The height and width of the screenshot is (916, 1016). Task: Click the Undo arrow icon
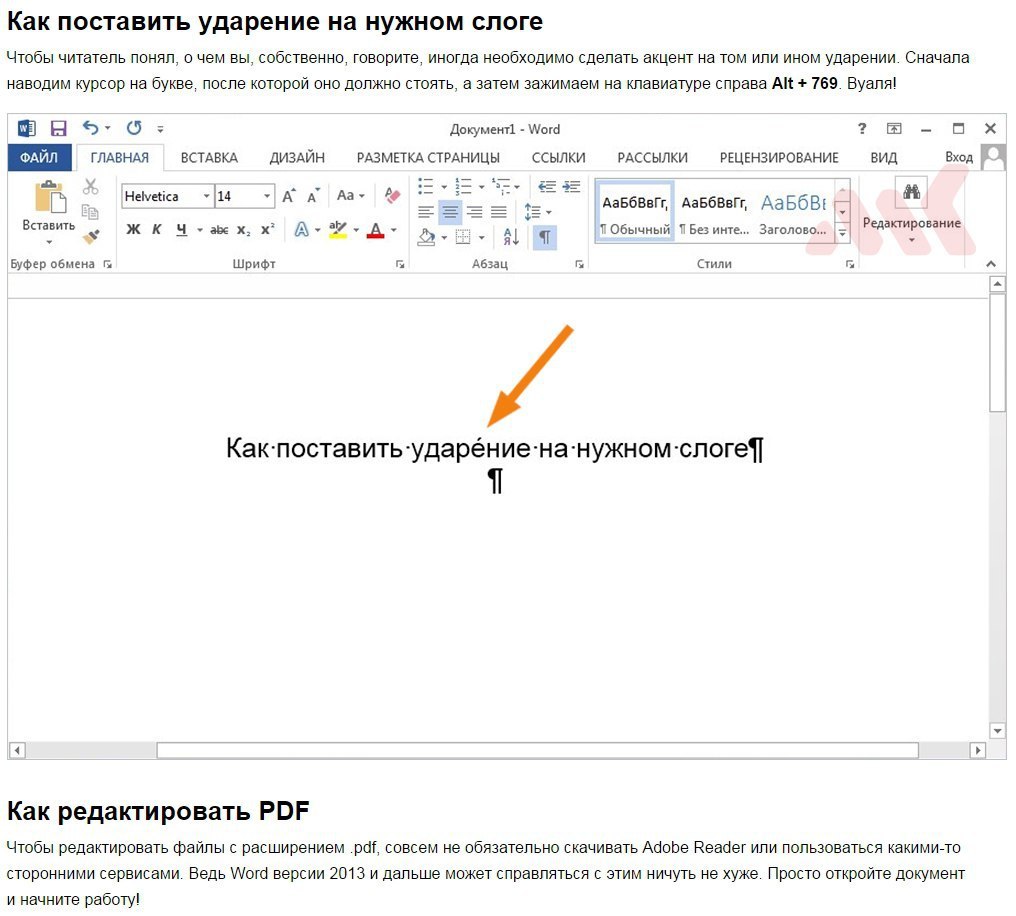pos(90,128)
